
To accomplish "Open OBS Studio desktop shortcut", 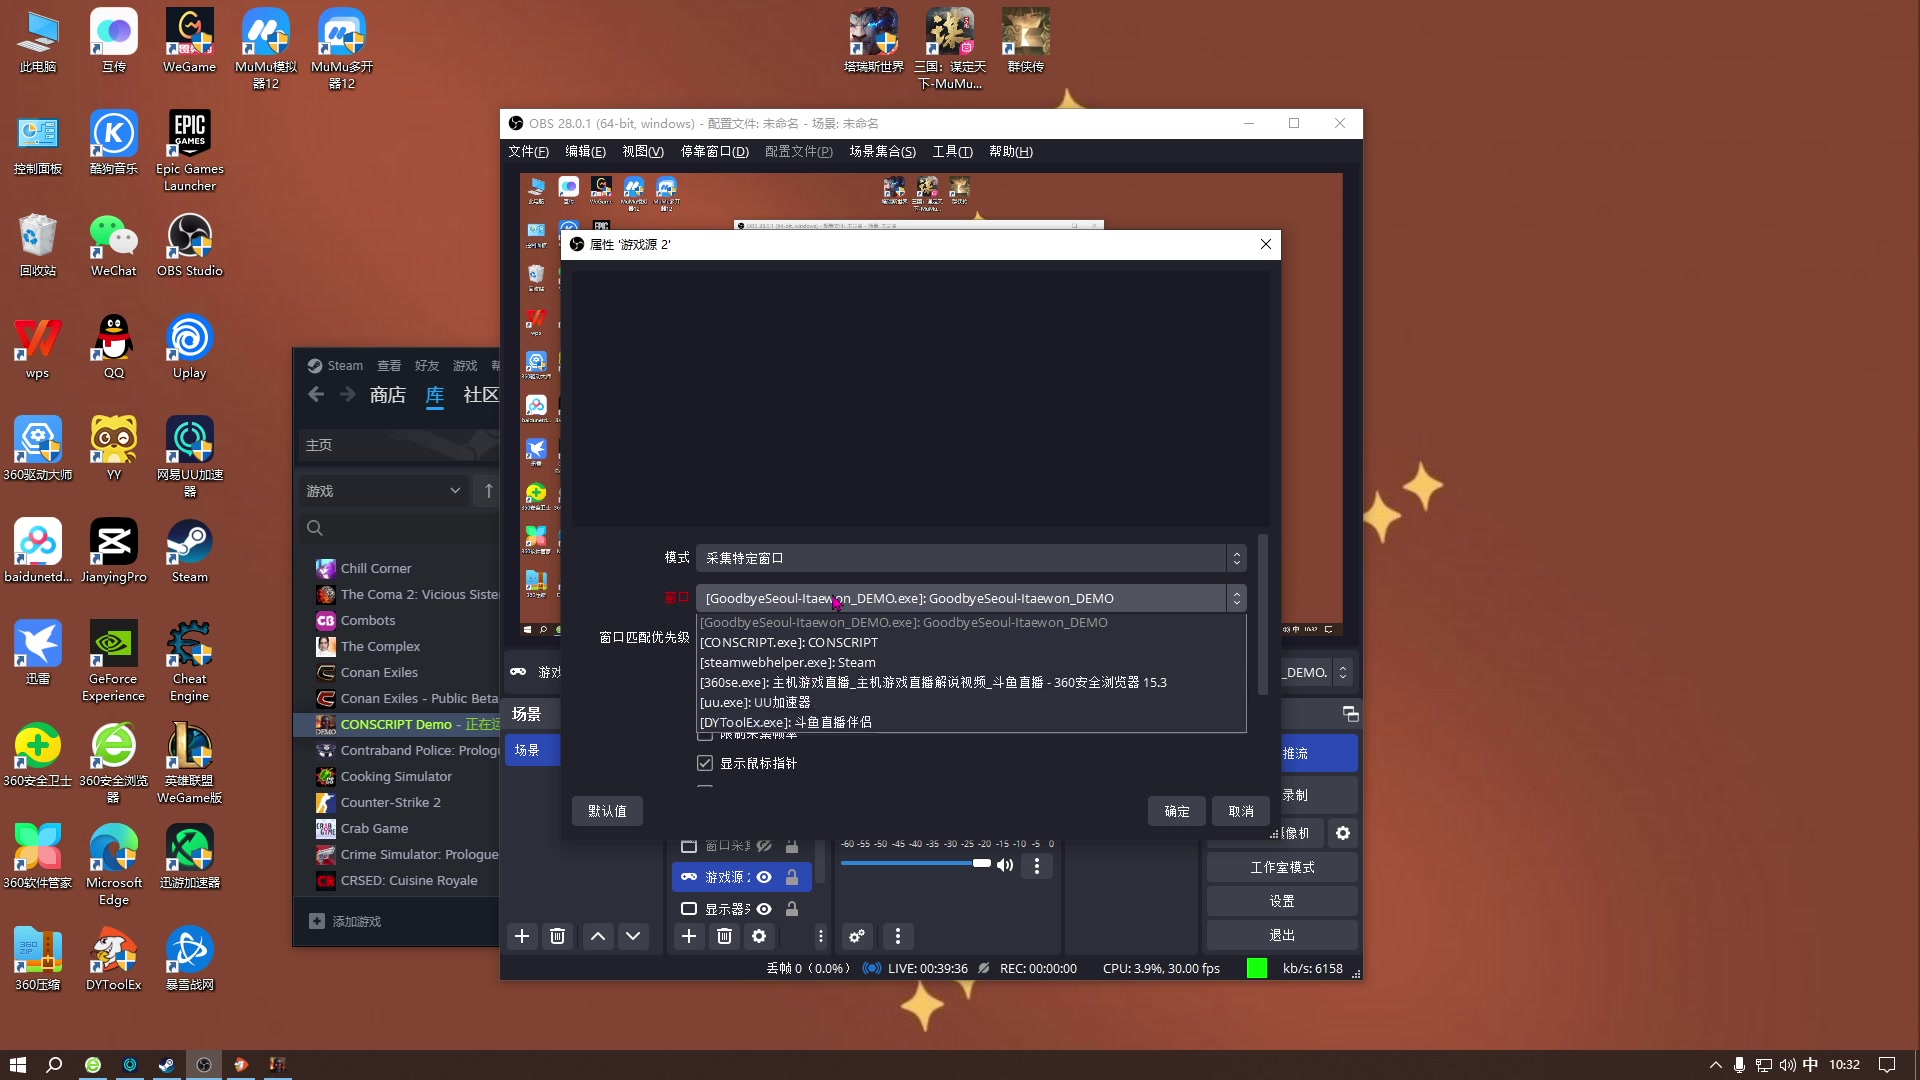I will pos(190,247).
